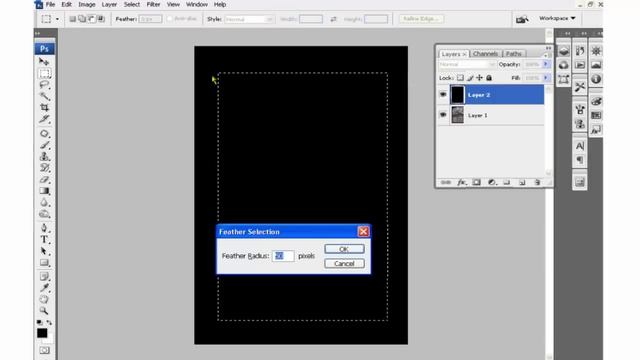Click the Feather Radius input field
Image resolution: width=640 pixels, height=360 pixels.
tap(283, 256)
